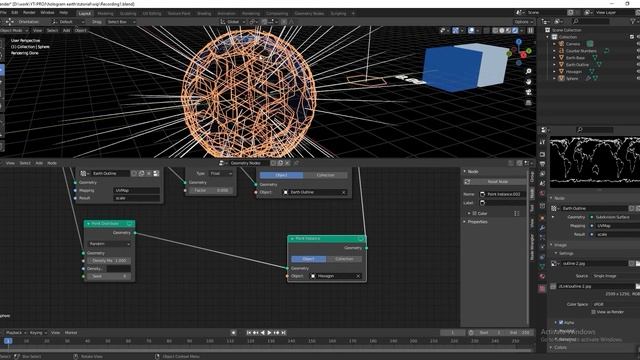The height and width of the screenshot is (360, 640).
Task: Expand the Properties panel in Node sidebar
Action: coord(477,222)
